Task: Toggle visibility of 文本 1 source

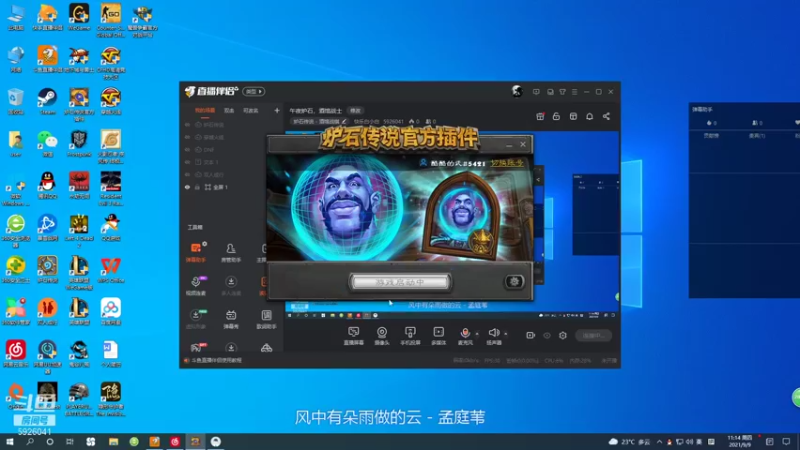Action: (187, 162)
